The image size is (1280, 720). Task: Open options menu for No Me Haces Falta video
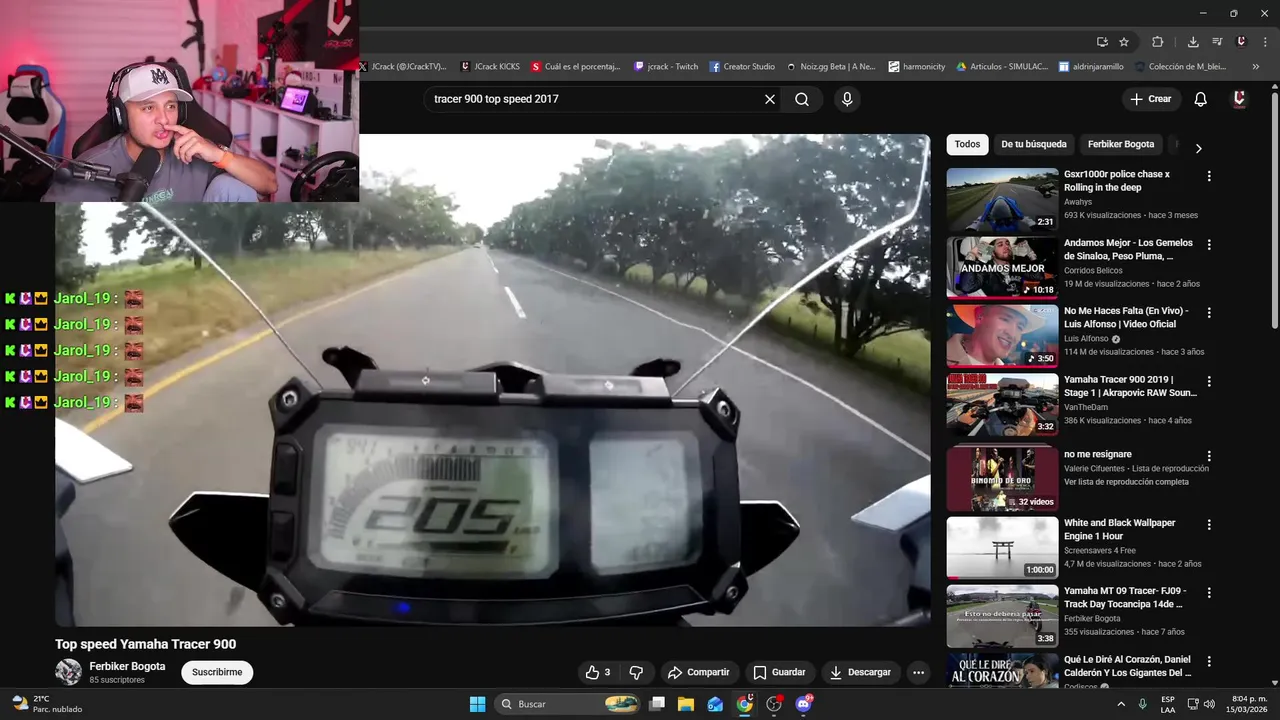(x=1209, y=313)
